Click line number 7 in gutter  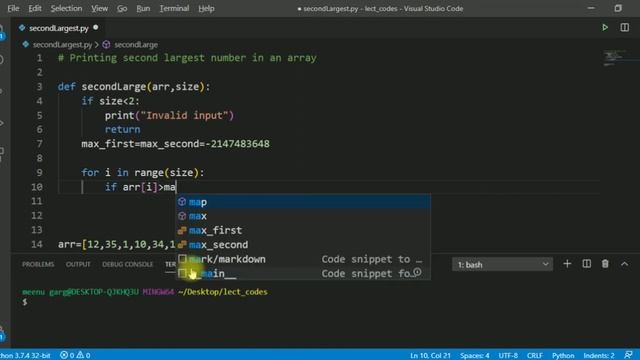tap(39, 144)
